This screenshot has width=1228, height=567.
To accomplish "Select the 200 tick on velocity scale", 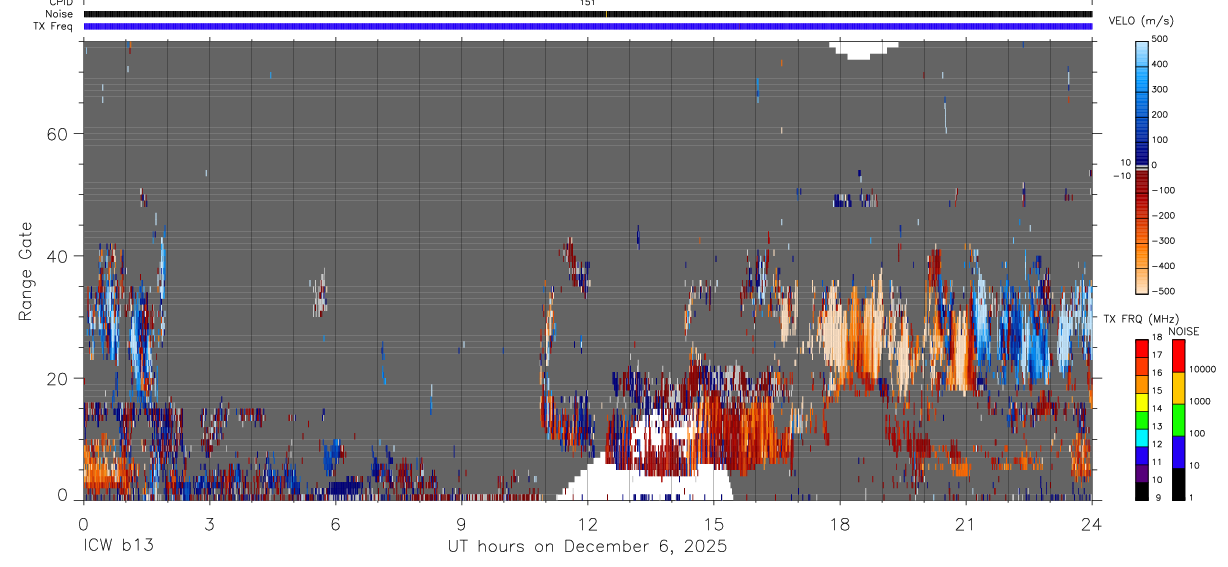I will tap(1162, 114).
